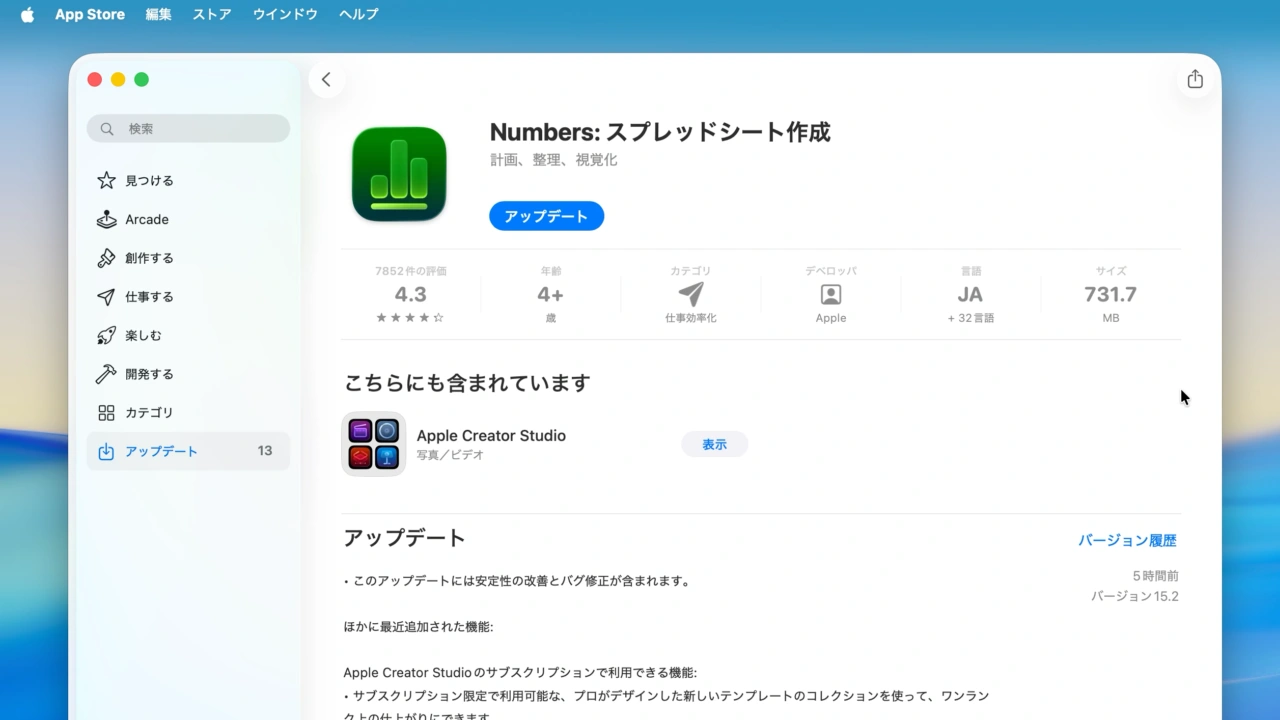The width and height of the screenshot is (1280, 720).
Task: Open the Apple menu in the menu bar
Action: [x=27, y=14]
